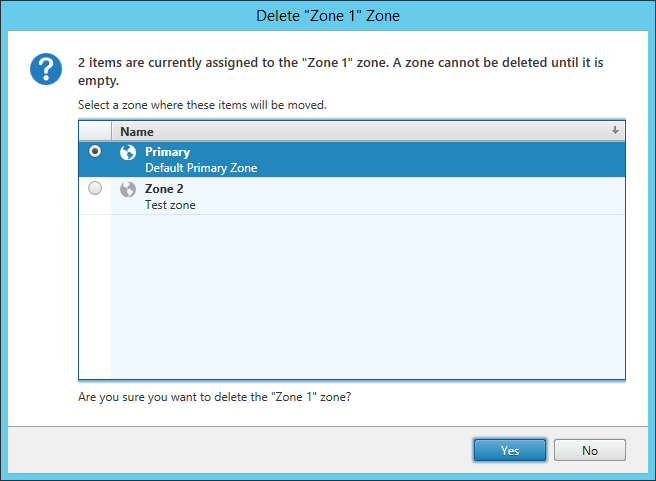656x481 pixels.
Task: Click the Delete "Zone 1" Zone title bar
Action: click(328, 16)
